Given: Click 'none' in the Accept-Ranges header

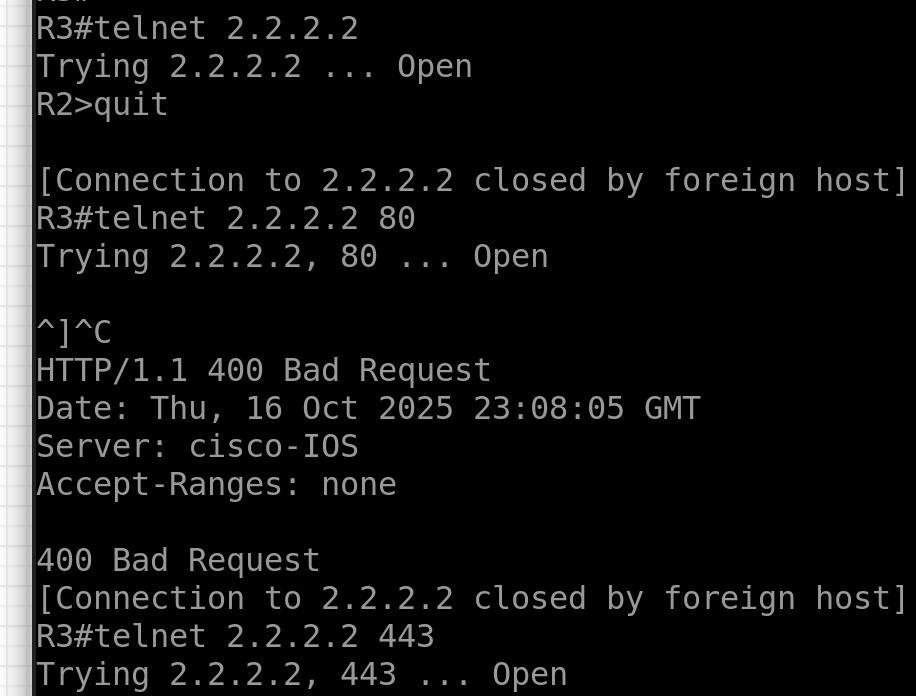Looking at the screenshot, I should (x=359, y=484).
